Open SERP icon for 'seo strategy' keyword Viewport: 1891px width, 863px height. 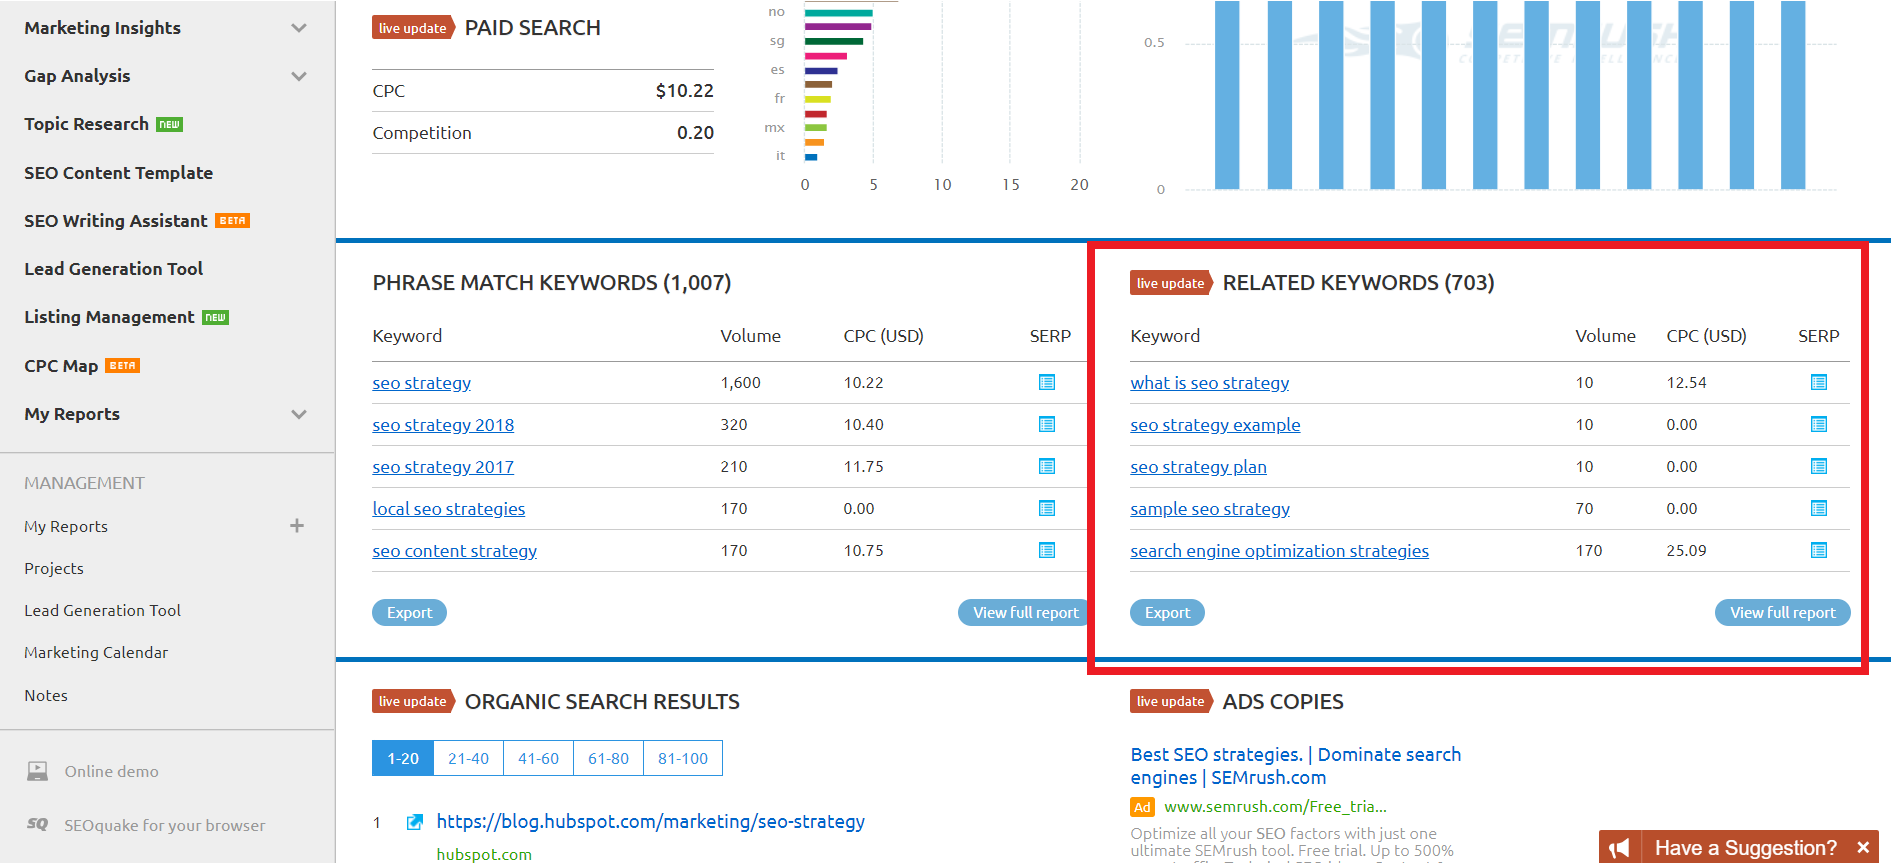1047,382
